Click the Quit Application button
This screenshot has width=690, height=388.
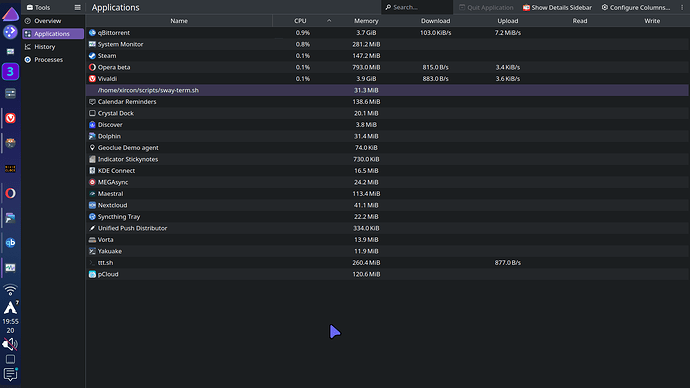(x=486, y=7)
